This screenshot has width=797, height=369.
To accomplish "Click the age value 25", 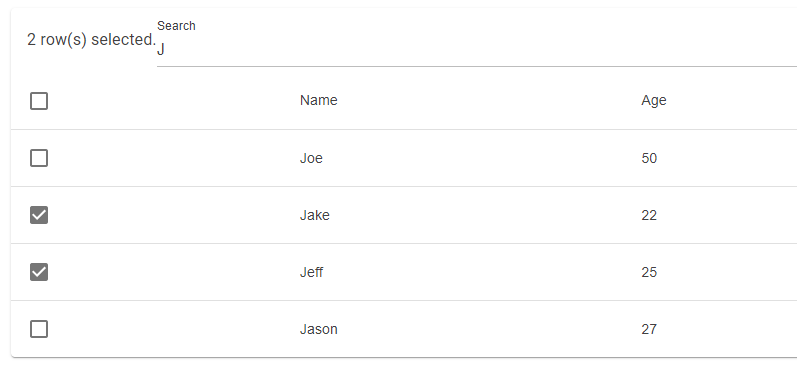I will click(x=649, y=272).
